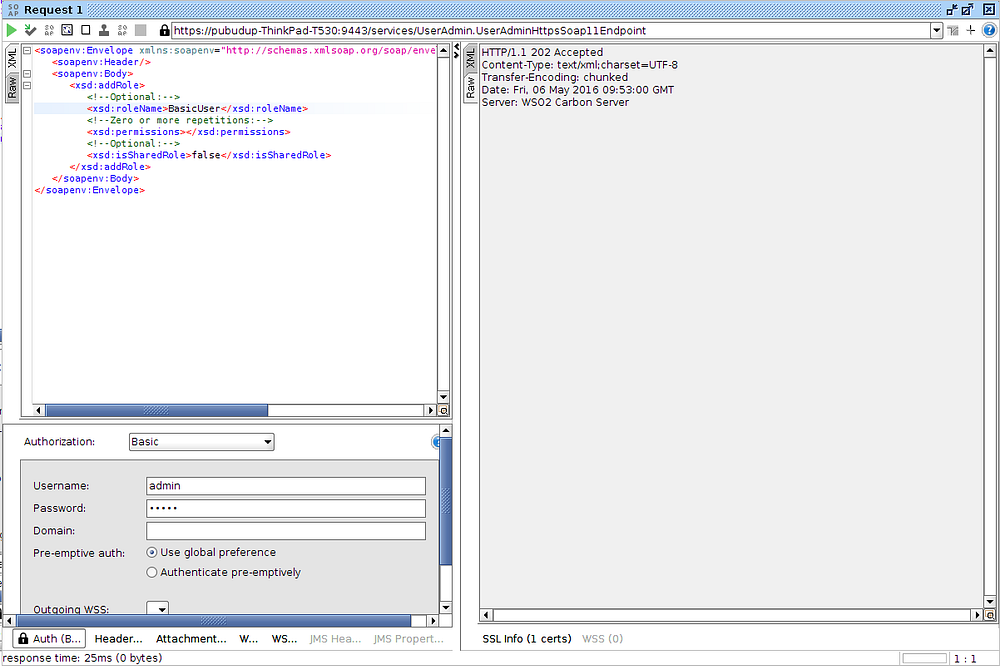
Task: Switch request editor to Raw view tab
Action: coord(12,87)
